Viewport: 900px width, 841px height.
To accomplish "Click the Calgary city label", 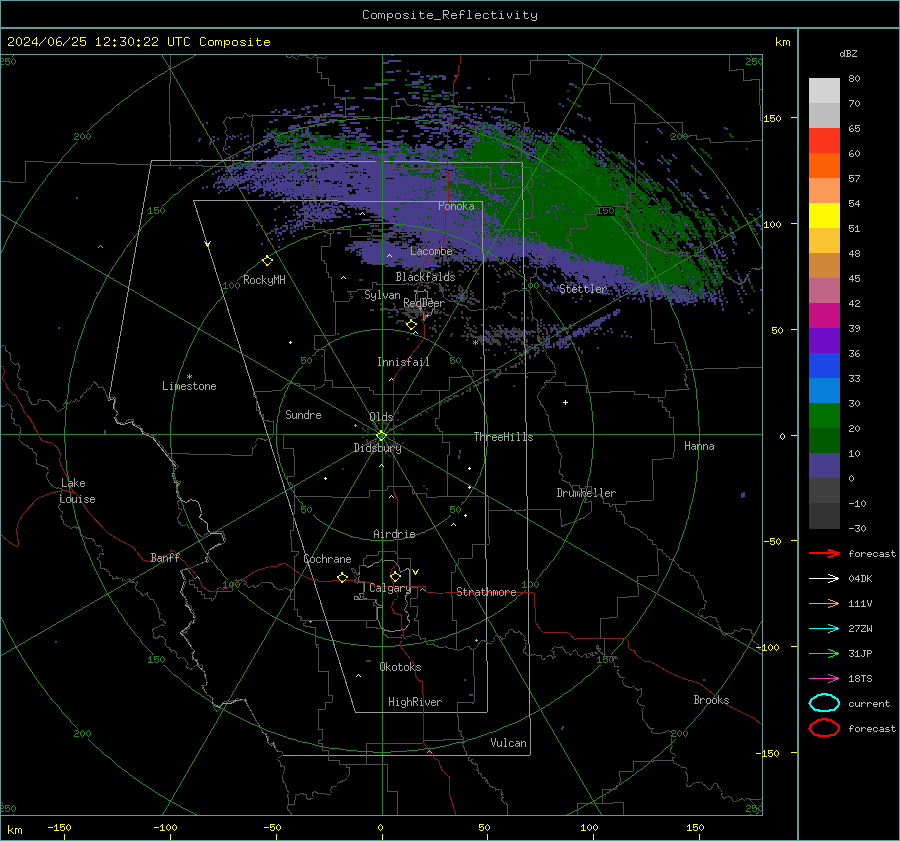I will [390, 588].
